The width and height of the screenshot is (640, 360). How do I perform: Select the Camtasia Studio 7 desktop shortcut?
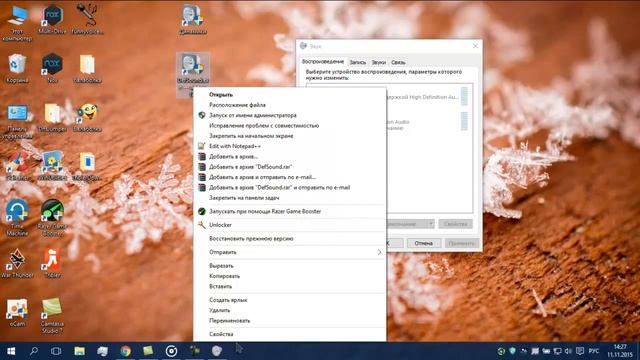point(52,316)
